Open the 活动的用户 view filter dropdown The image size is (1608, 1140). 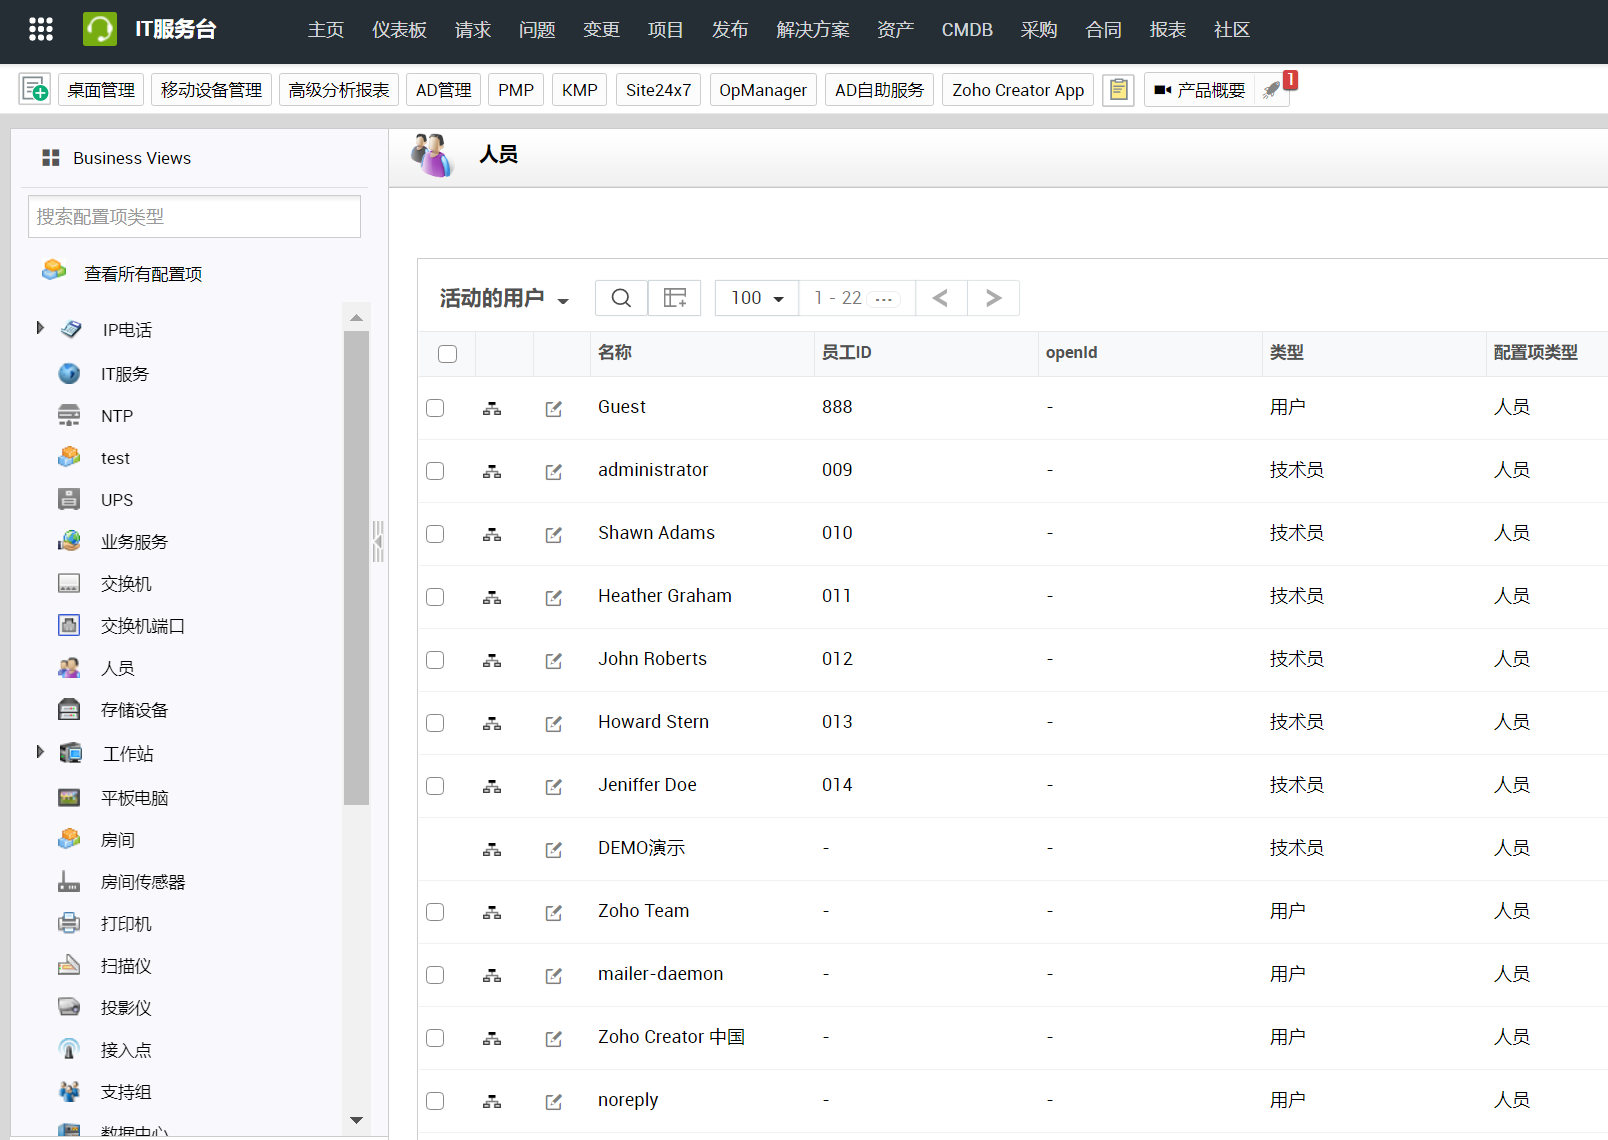(x=504, y=298)
